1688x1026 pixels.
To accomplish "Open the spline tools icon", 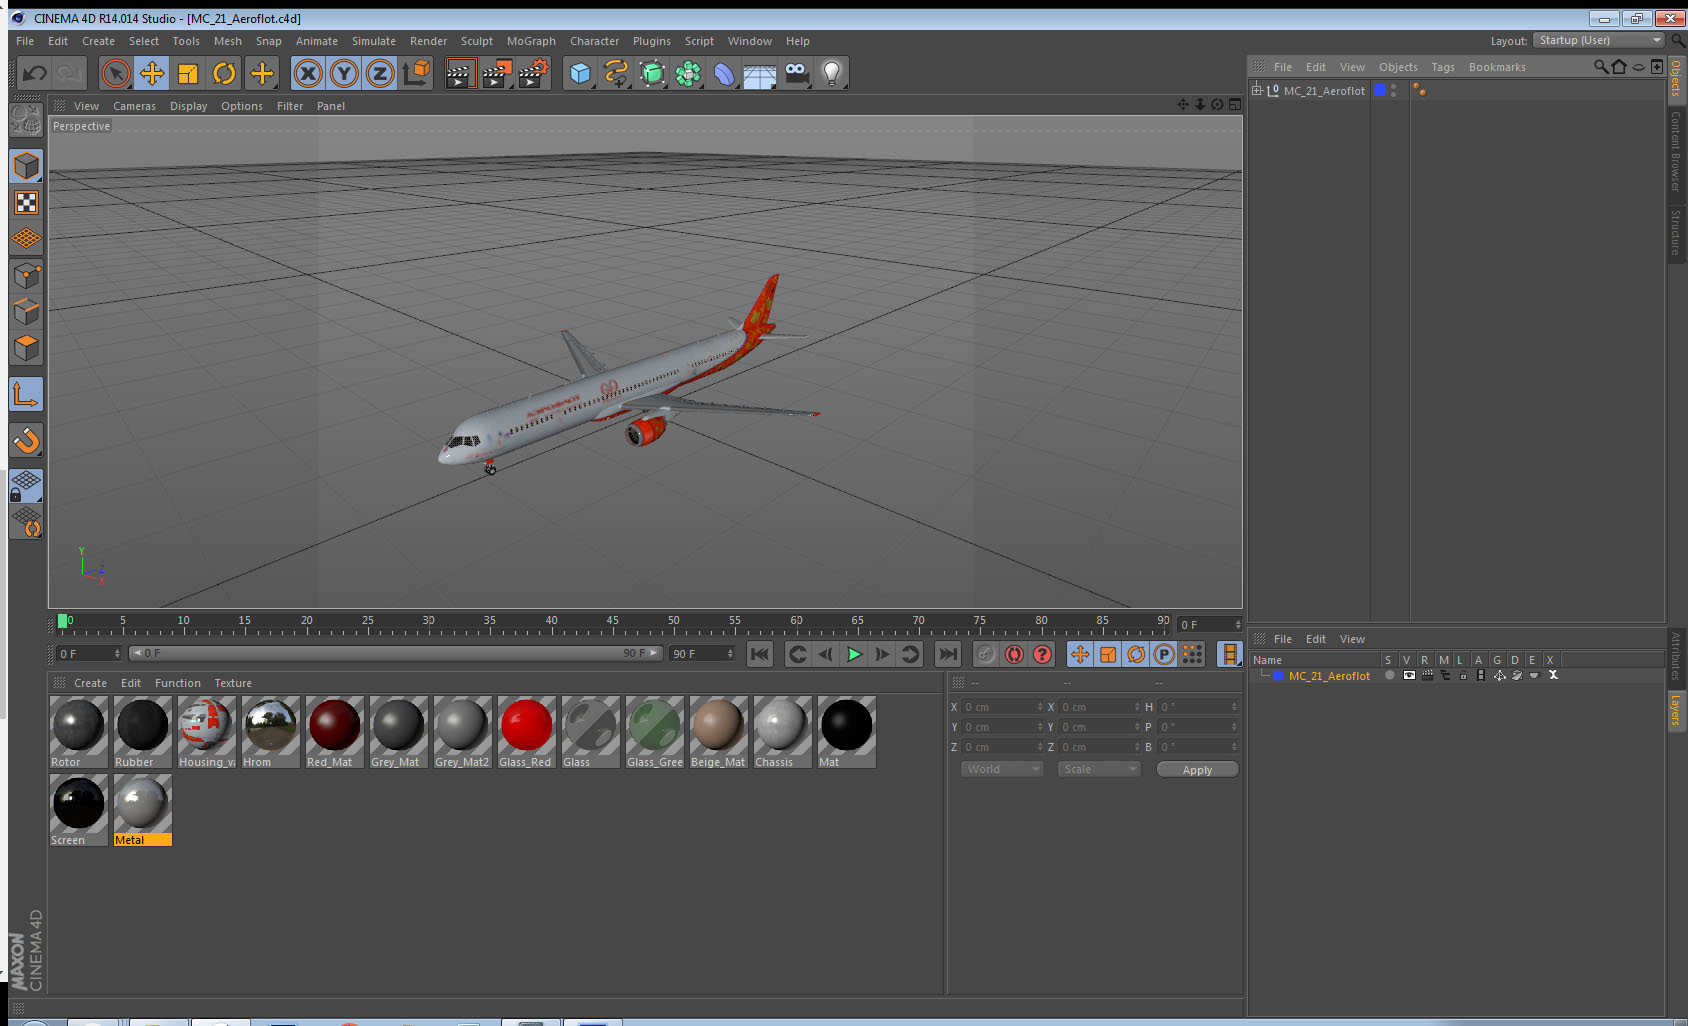I will (616, 73).
